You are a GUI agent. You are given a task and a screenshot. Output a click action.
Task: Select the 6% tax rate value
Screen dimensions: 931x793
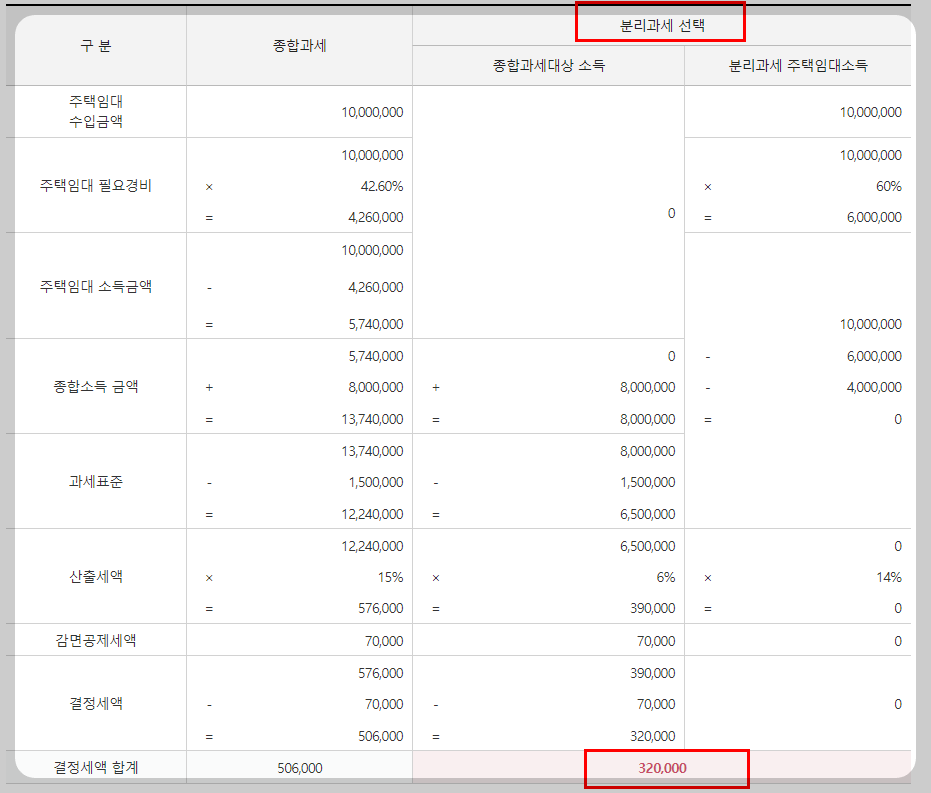[x=666, y=578]
